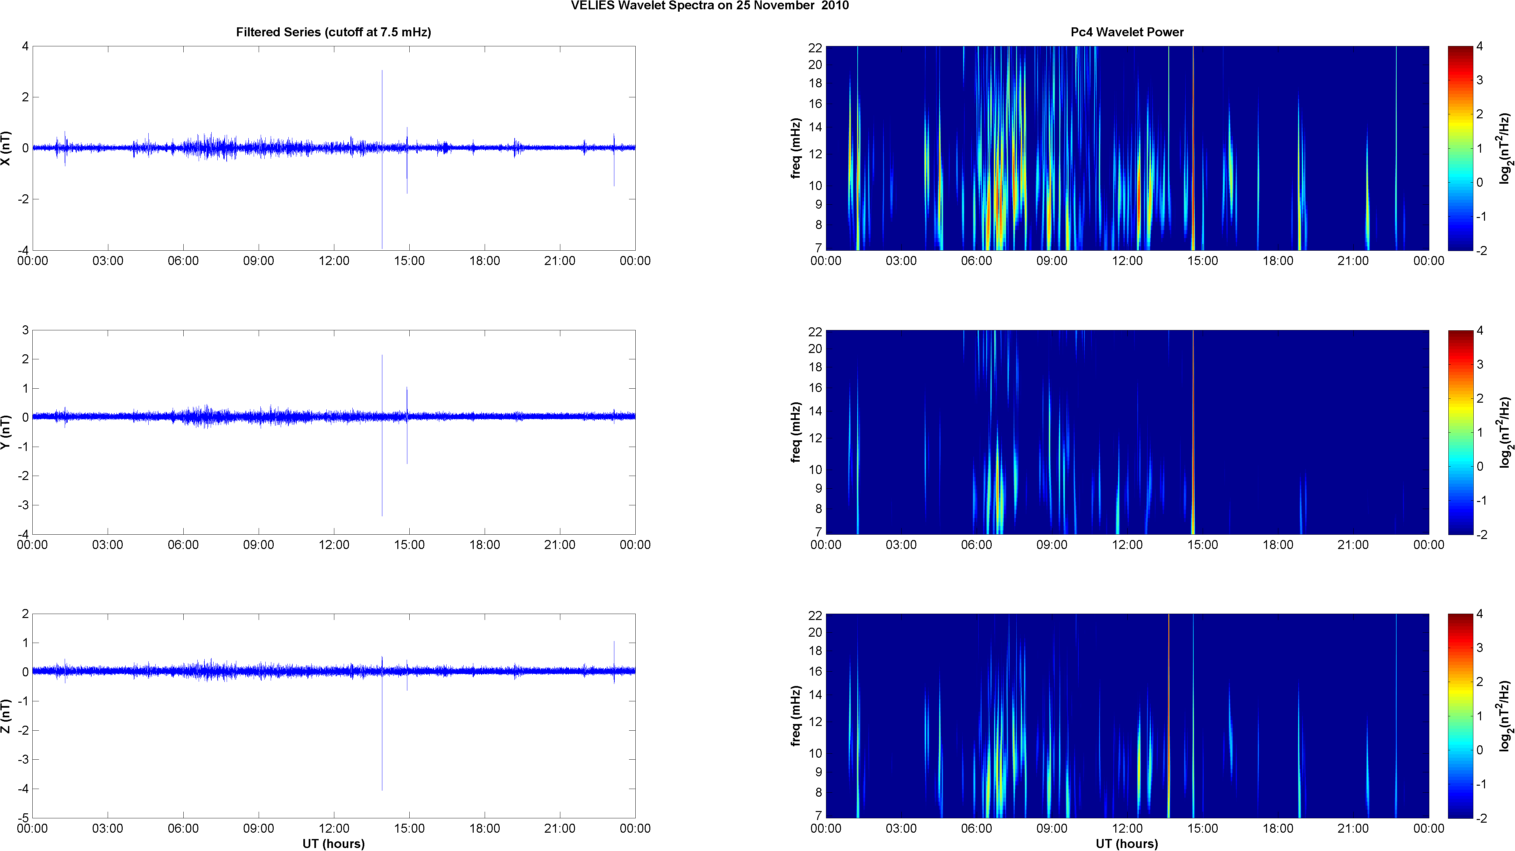The image size is (1515, 851).
Task: Click the middle spectrogram's color bar
Action: 1460,432
